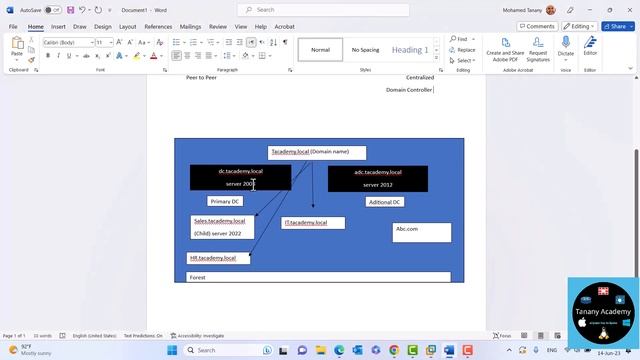Toggle Italic formatting

58,56
